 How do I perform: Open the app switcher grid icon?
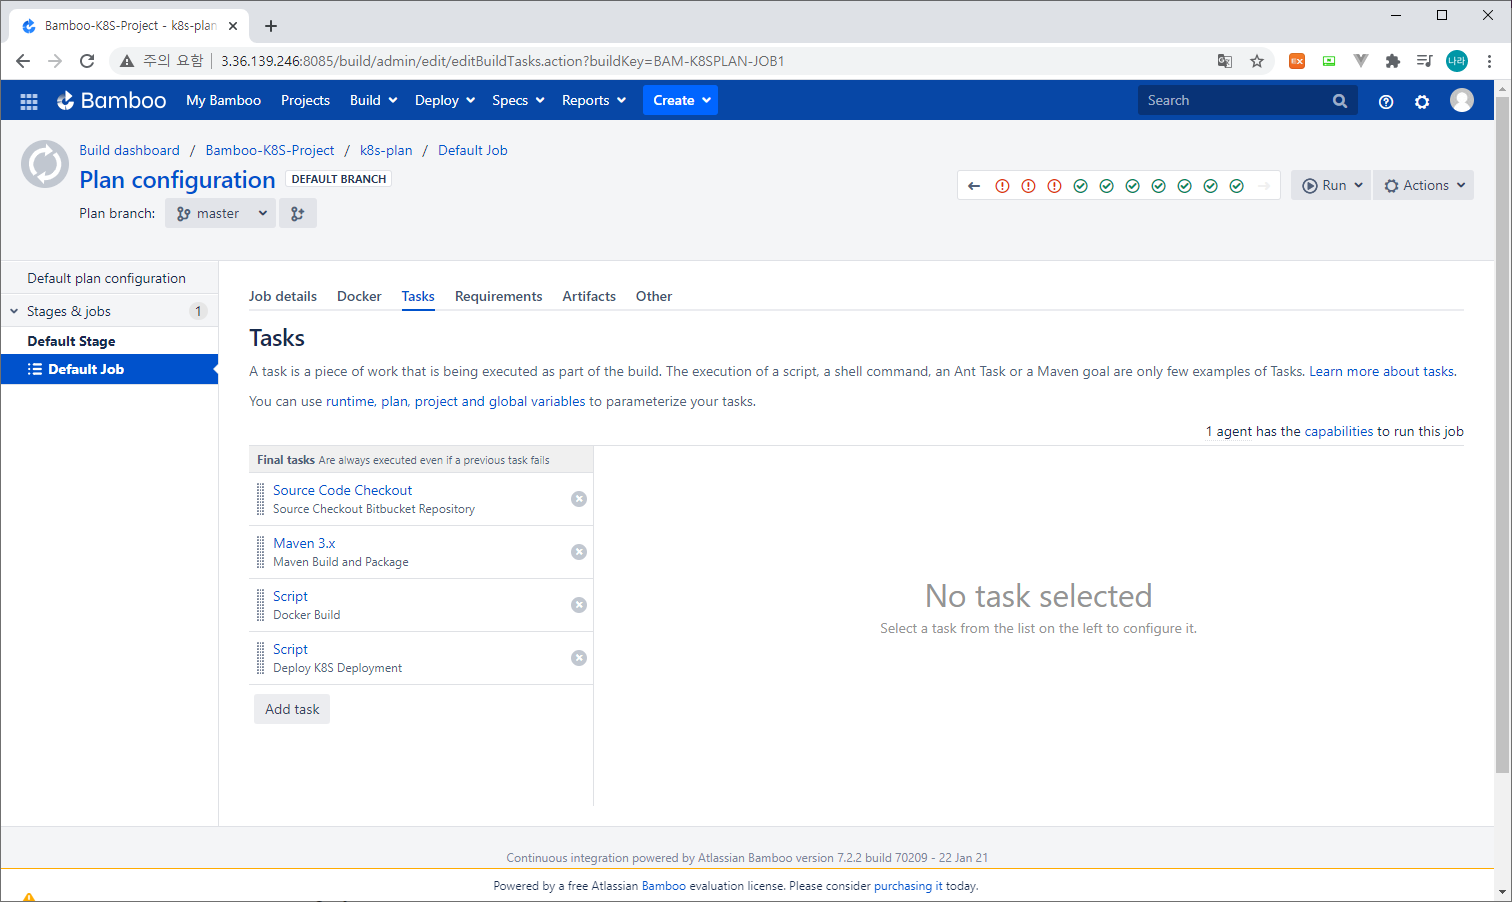coord(29,101)
